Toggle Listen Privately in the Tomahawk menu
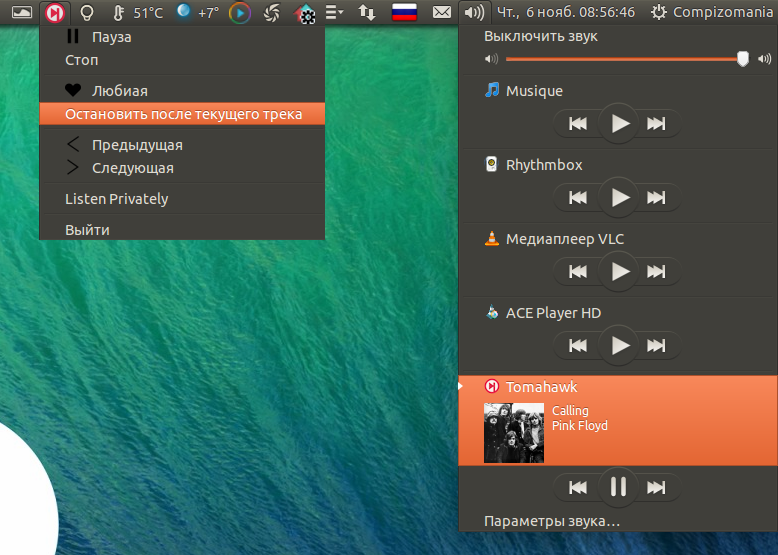The width and height of the screenshot is (778, 555). pos(182,199)
